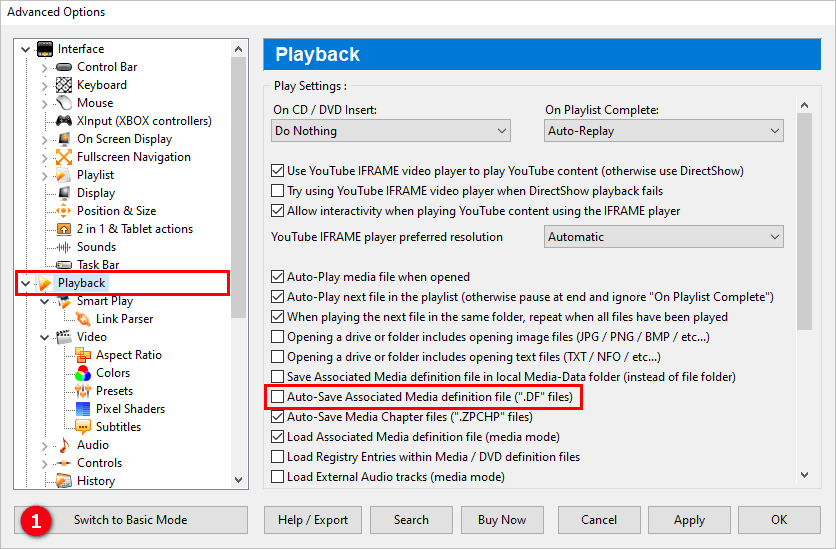
Task: Click the Audio music note icon
Action: (64, 445)
